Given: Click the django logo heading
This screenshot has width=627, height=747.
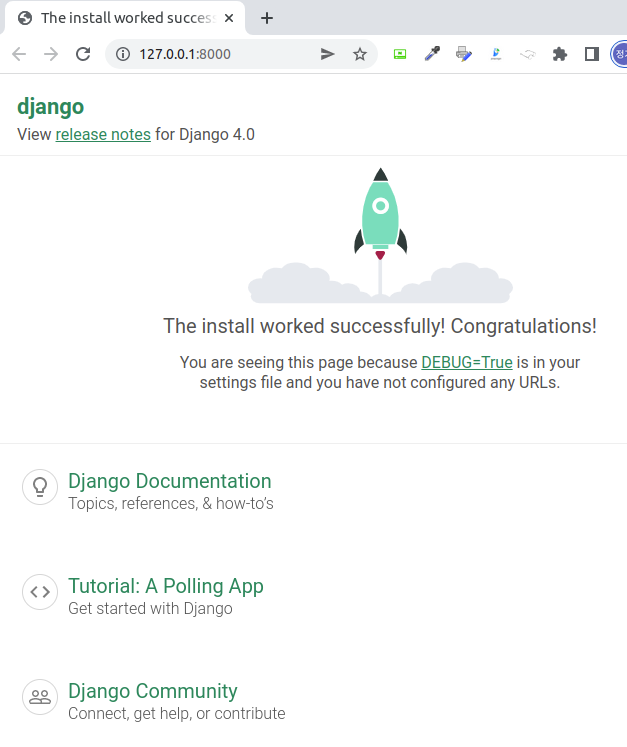Looking at the screenshot, I should (x=51, y=107).
